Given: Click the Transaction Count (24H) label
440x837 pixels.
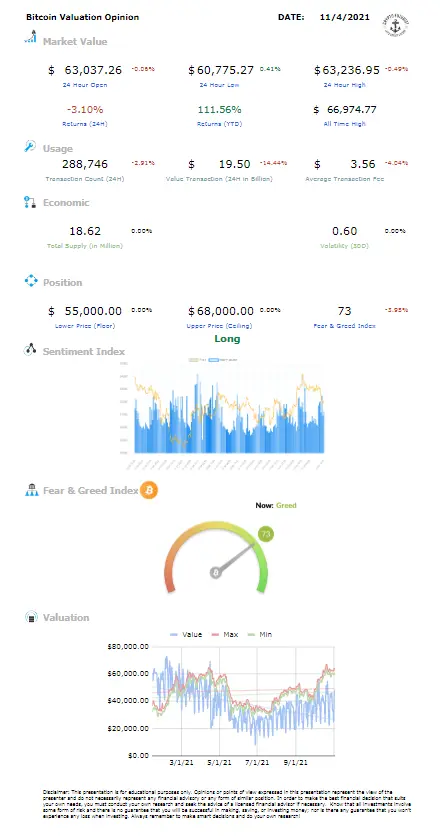Looking at the screenshot, I should tap(85, 179).
